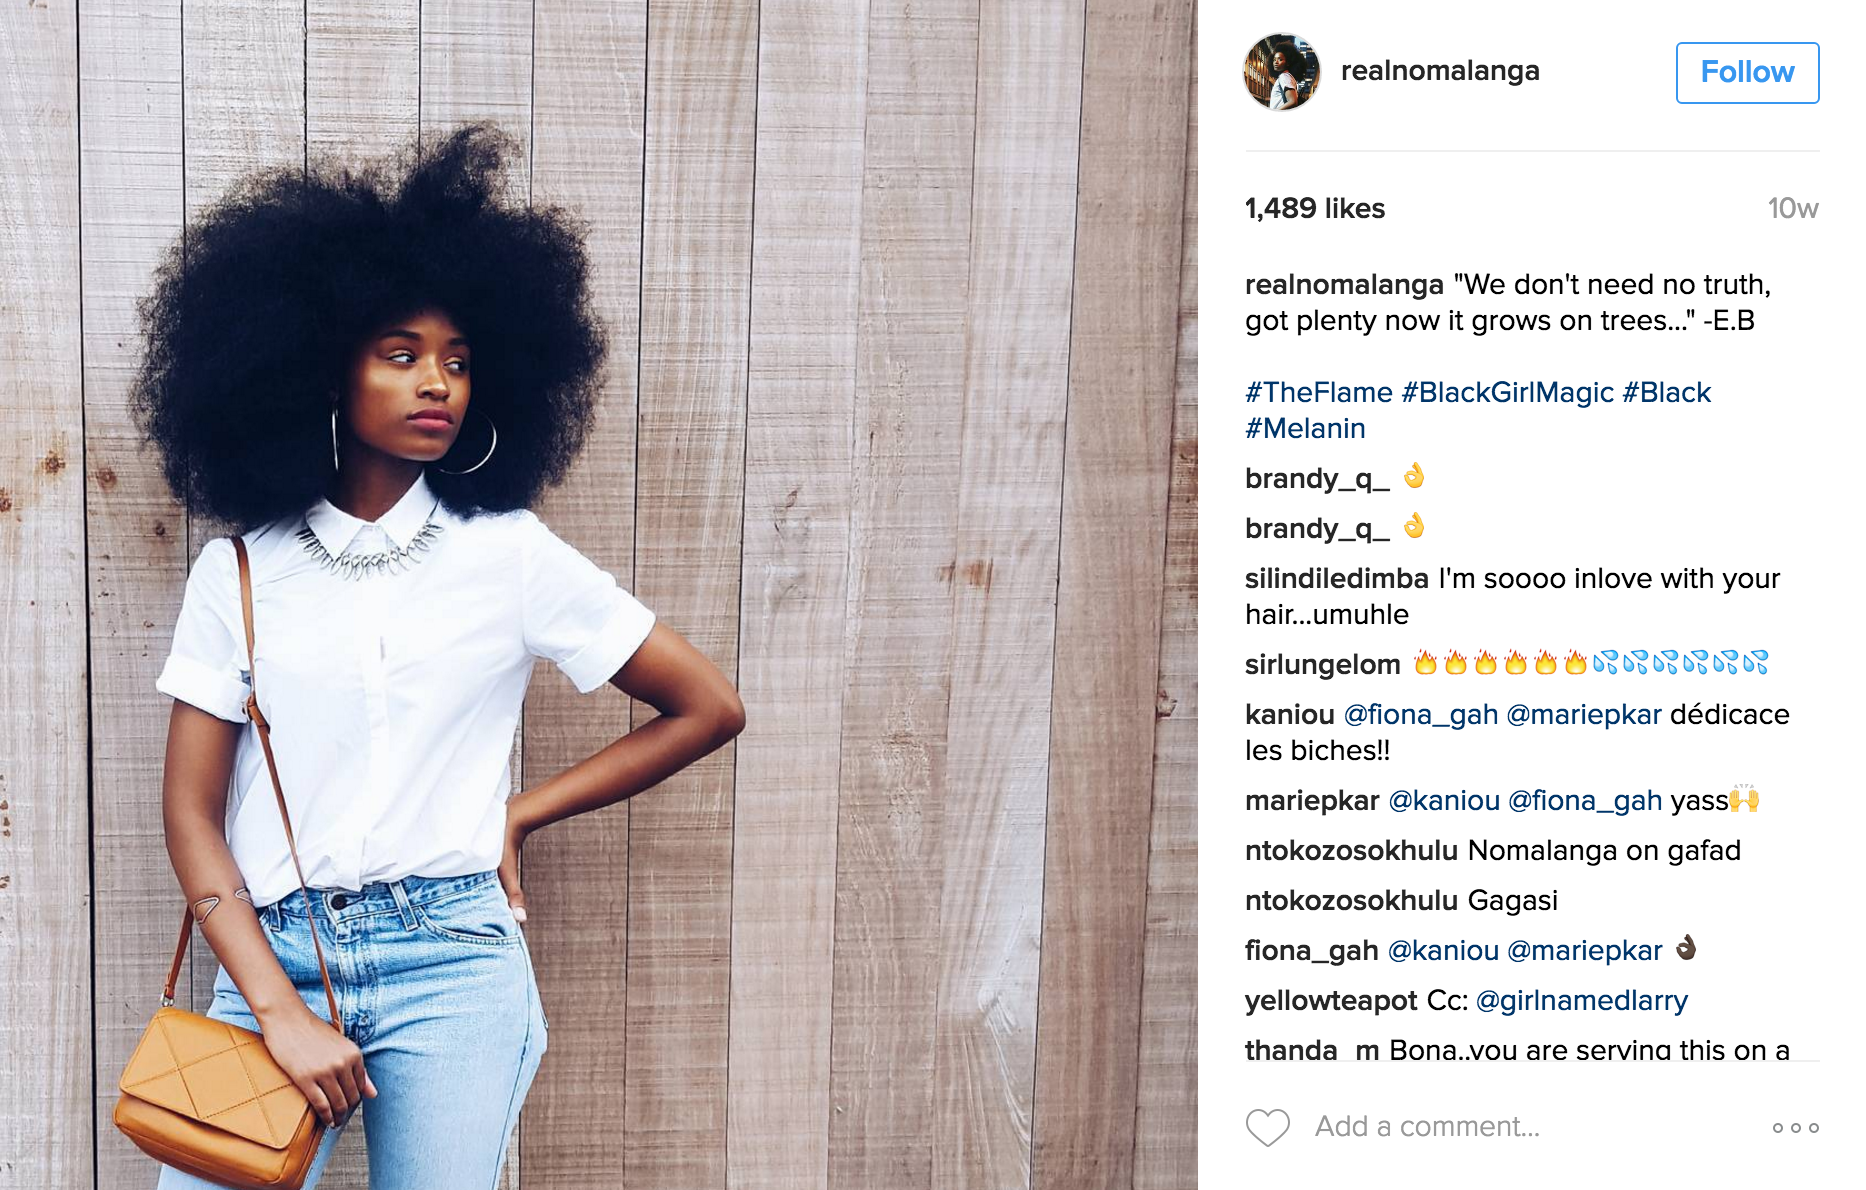Open silindiledimba's profile from comment
This screenshot has height=1190, width=1866.
(x=1336, y=578)
